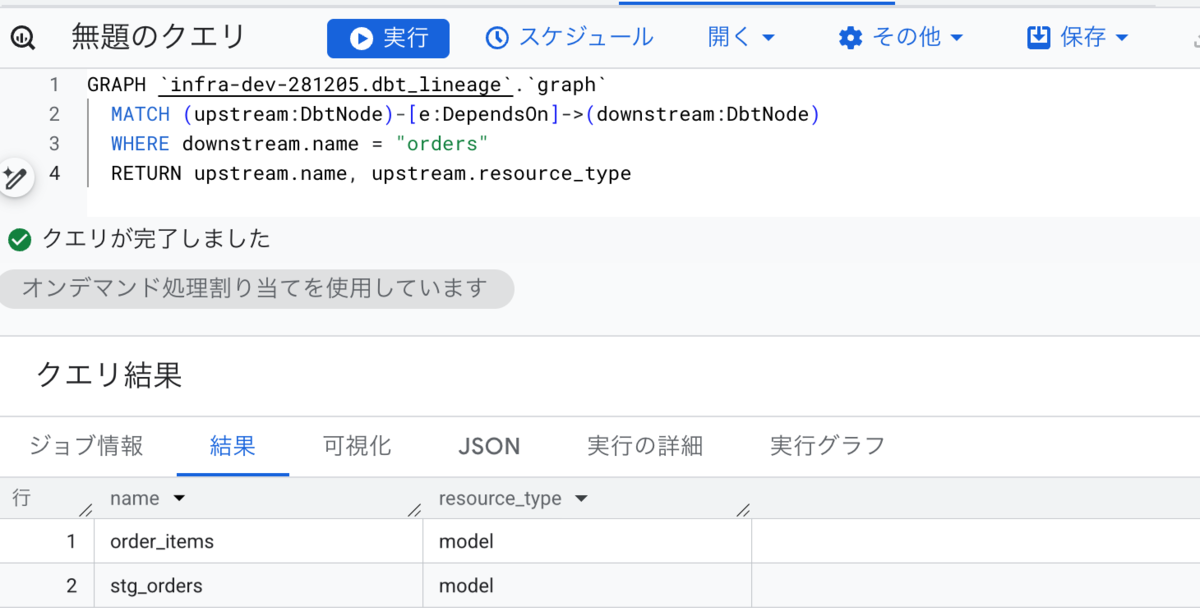This screenshot has width=1200, height=616.
Task: Expand the 開く dropdown
Action: pyautogui.click(x=741, y=38)
